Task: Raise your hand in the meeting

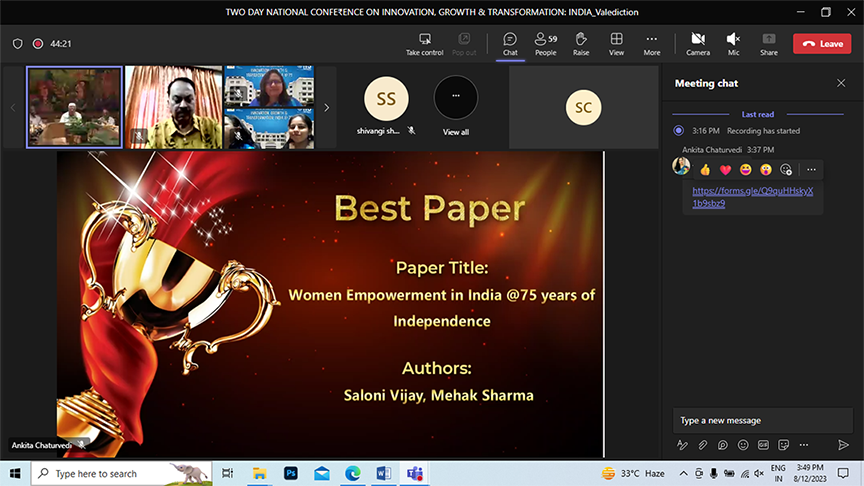Action: click(x=580, y=43)
